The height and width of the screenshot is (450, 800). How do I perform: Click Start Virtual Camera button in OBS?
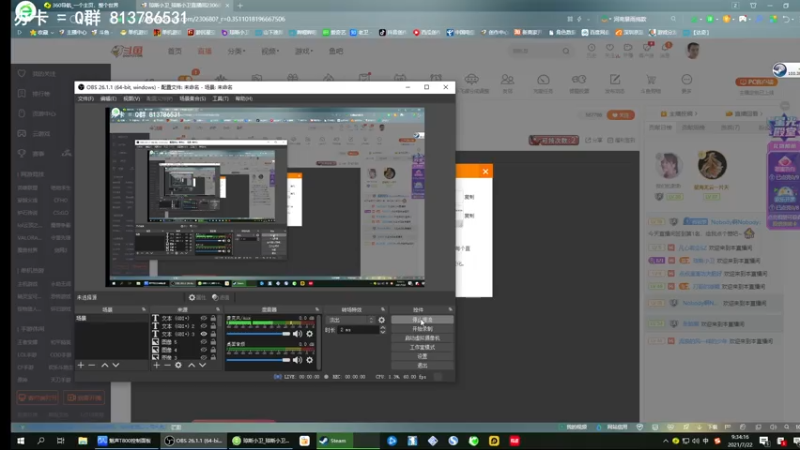422,338
